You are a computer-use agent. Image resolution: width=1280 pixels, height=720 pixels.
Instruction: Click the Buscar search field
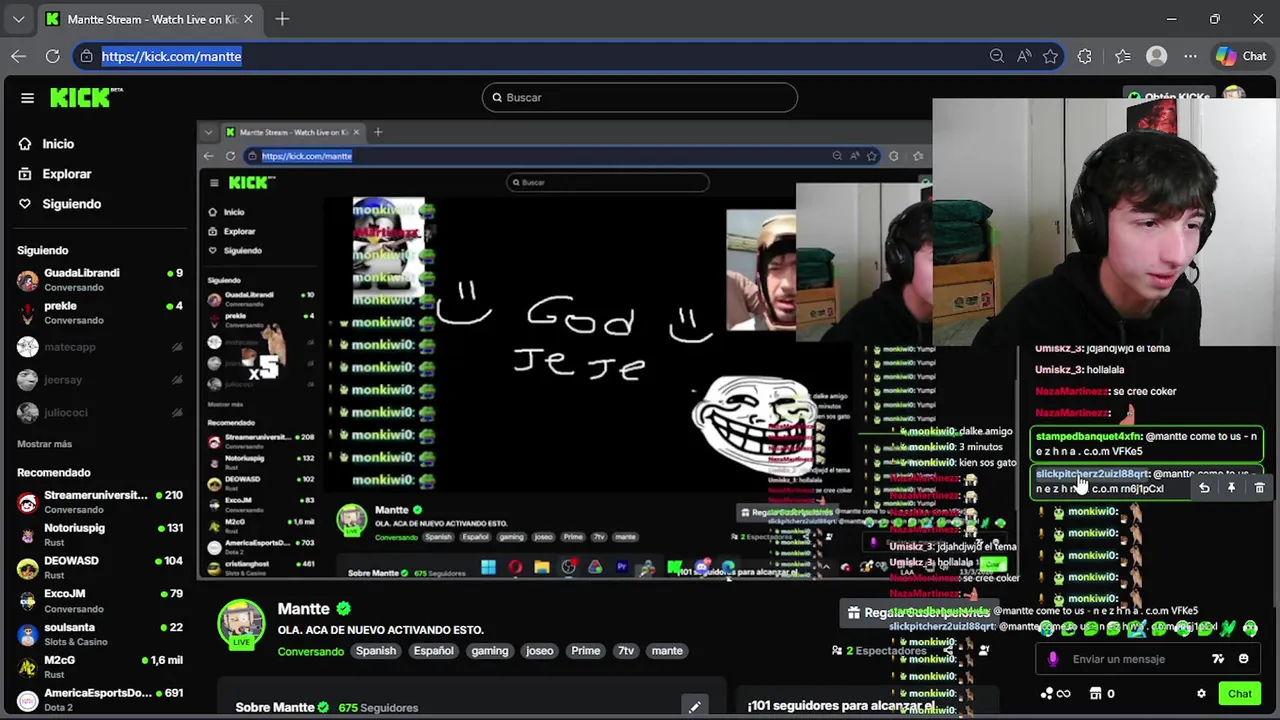(x=640, y=97)
